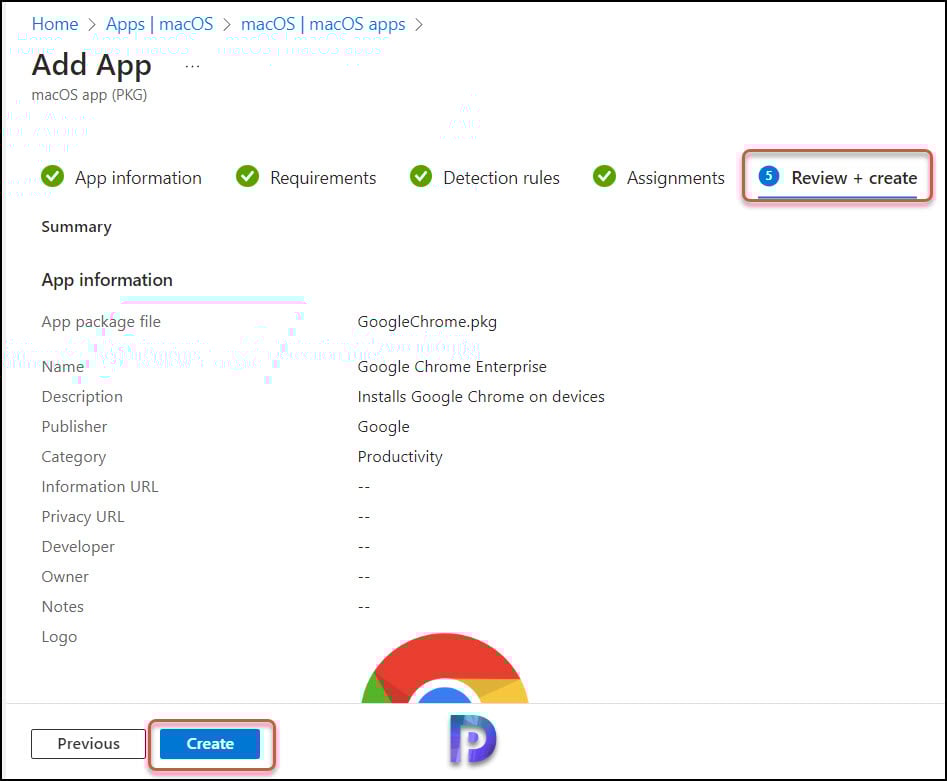Click the Google Chrome logo image
The width and height of the screenshot is (947, 781).
point(445,668)
